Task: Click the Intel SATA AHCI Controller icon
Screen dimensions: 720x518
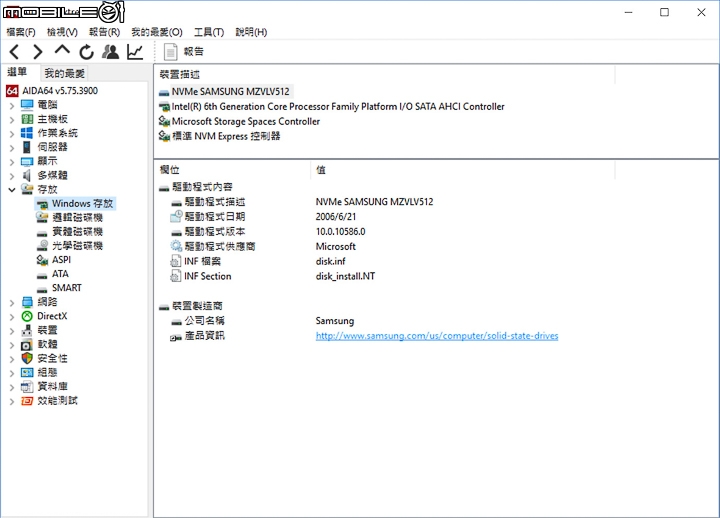Action: (164, 107)
